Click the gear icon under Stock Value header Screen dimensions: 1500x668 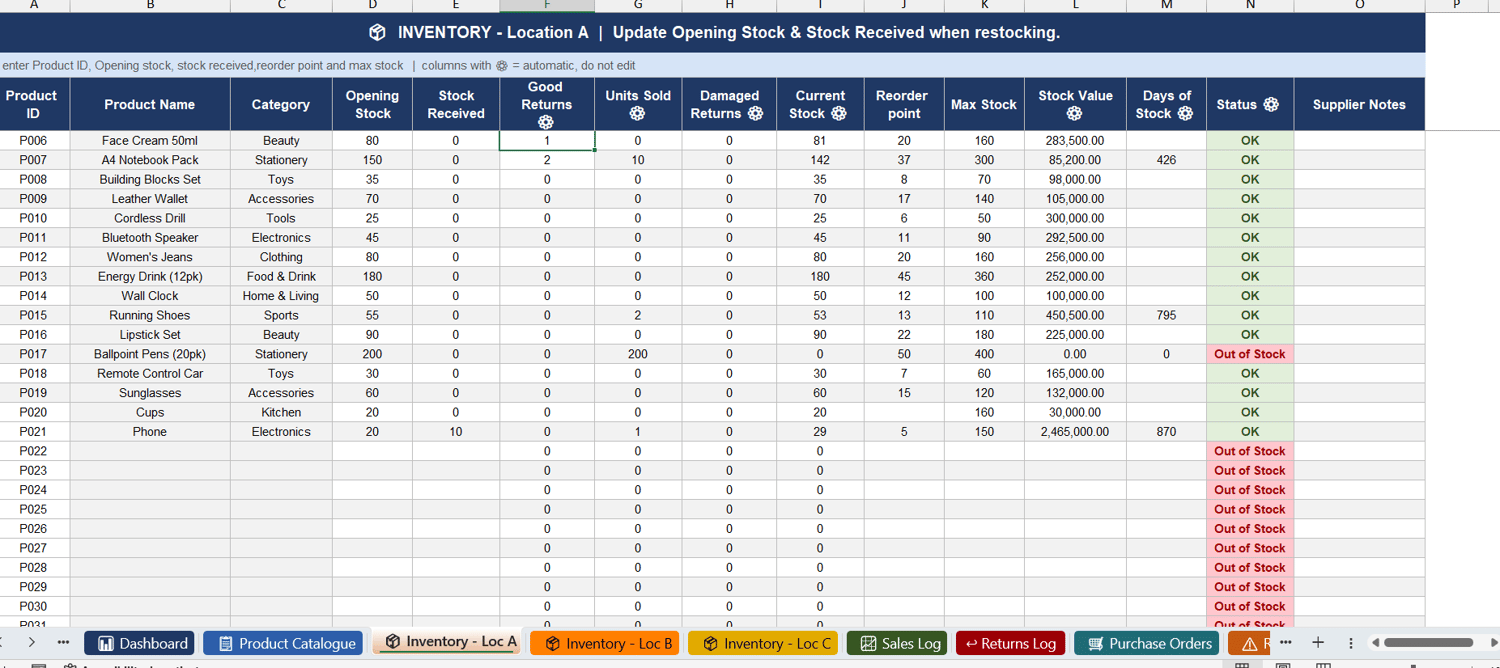click(x=1075, y=113)
